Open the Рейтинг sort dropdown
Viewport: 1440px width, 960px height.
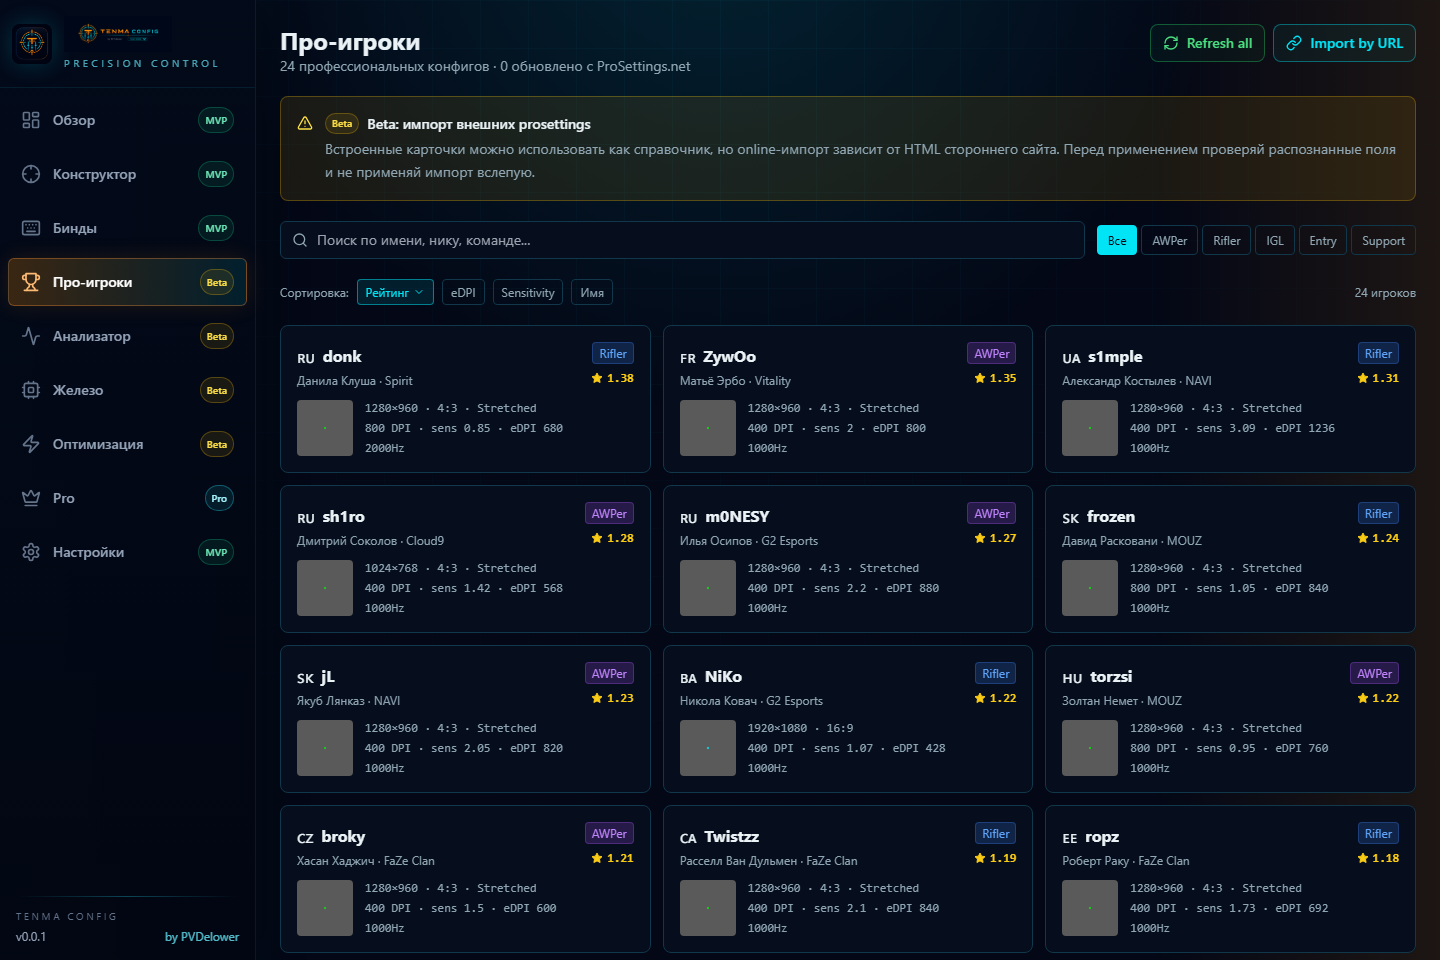click(395, 293)
